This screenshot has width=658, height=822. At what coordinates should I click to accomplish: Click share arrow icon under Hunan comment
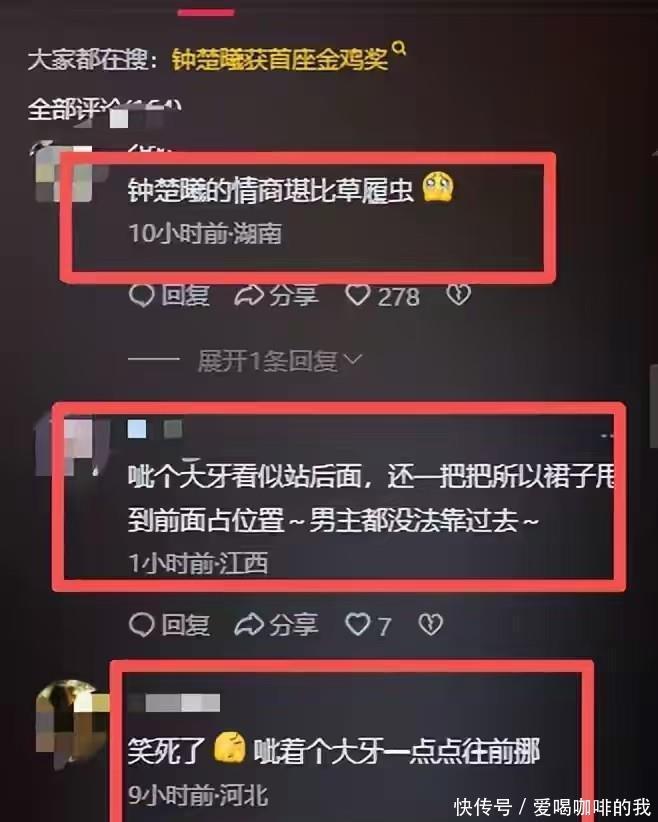point(249,296)
